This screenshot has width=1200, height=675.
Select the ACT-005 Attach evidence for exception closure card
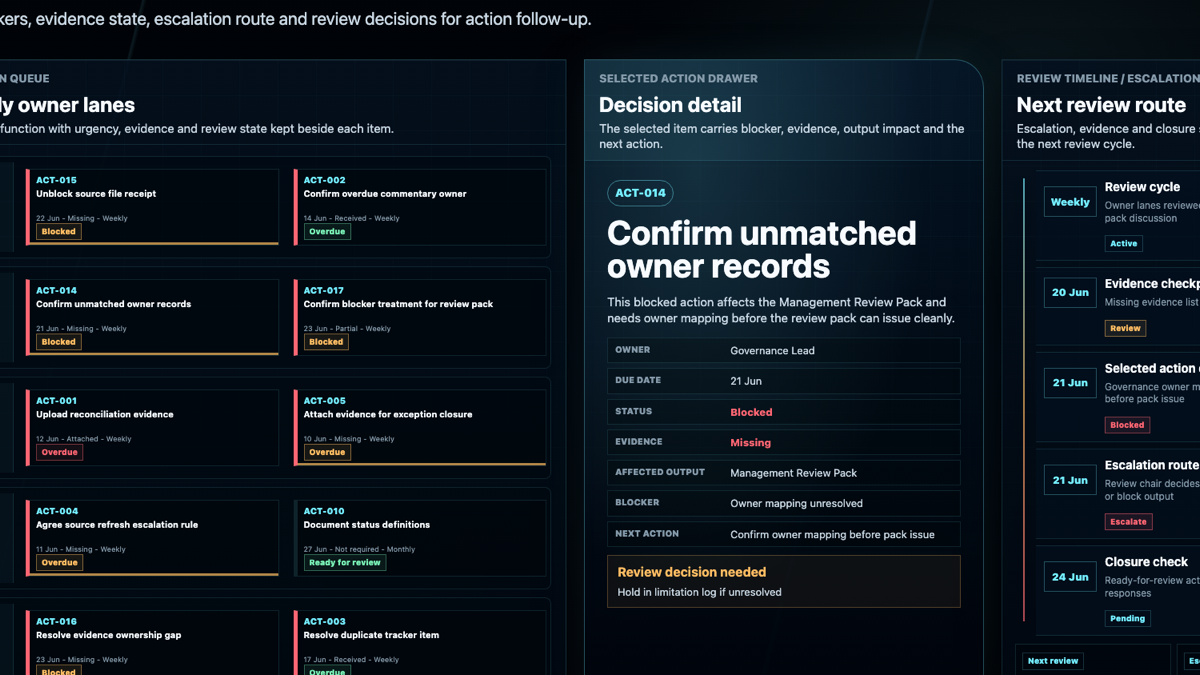click(x=420, y=428)
